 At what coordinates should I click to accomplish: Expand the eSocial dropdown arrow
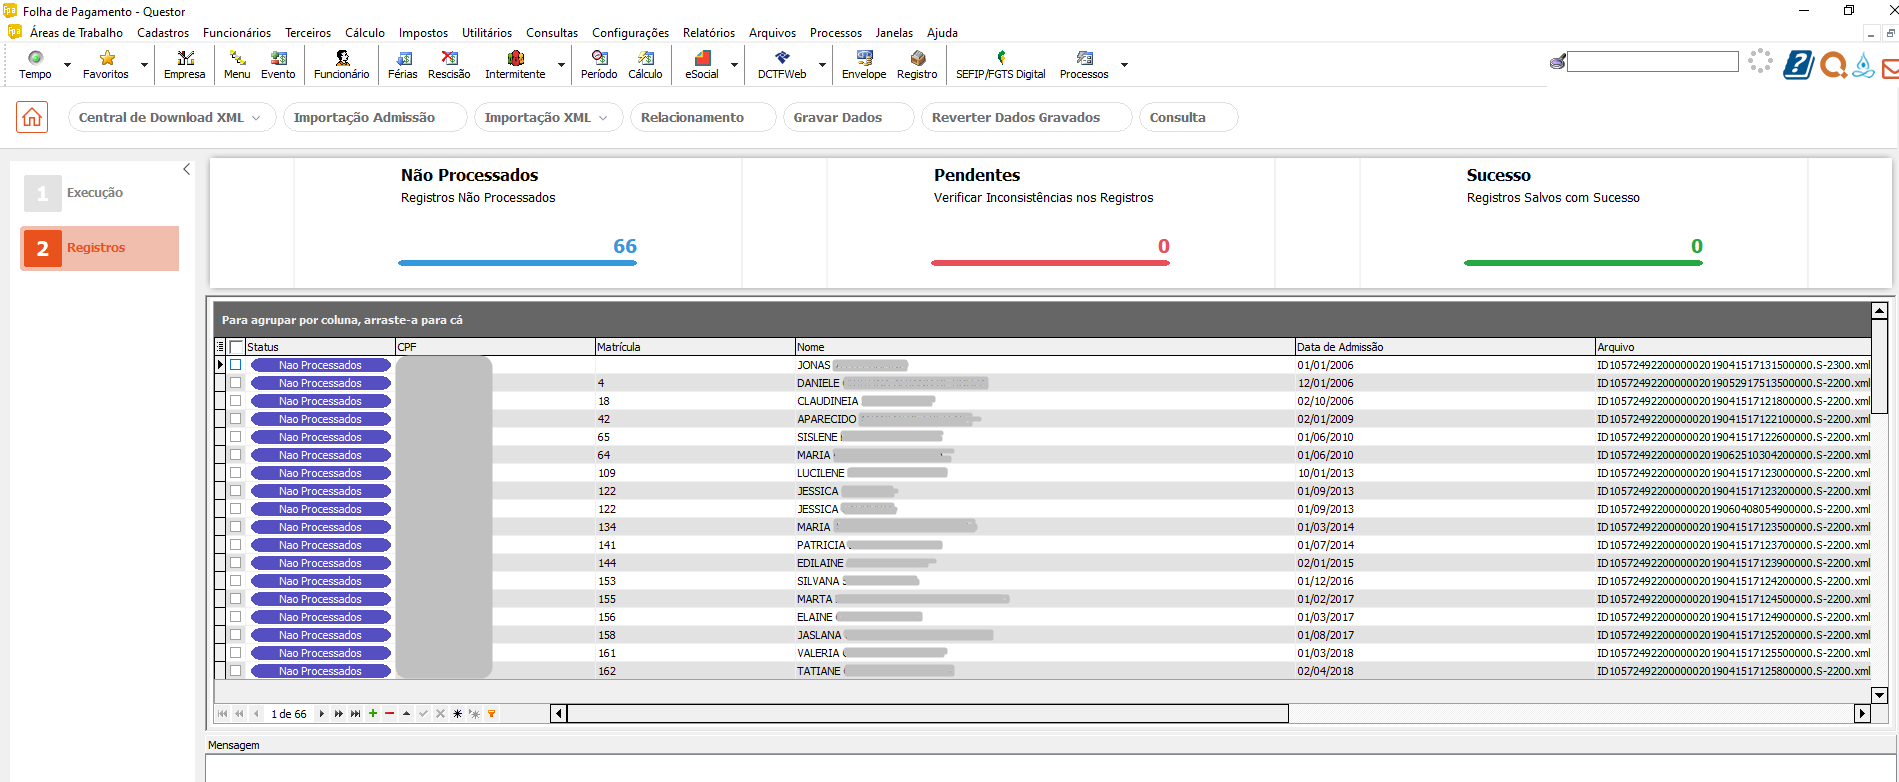coord(734,65)
